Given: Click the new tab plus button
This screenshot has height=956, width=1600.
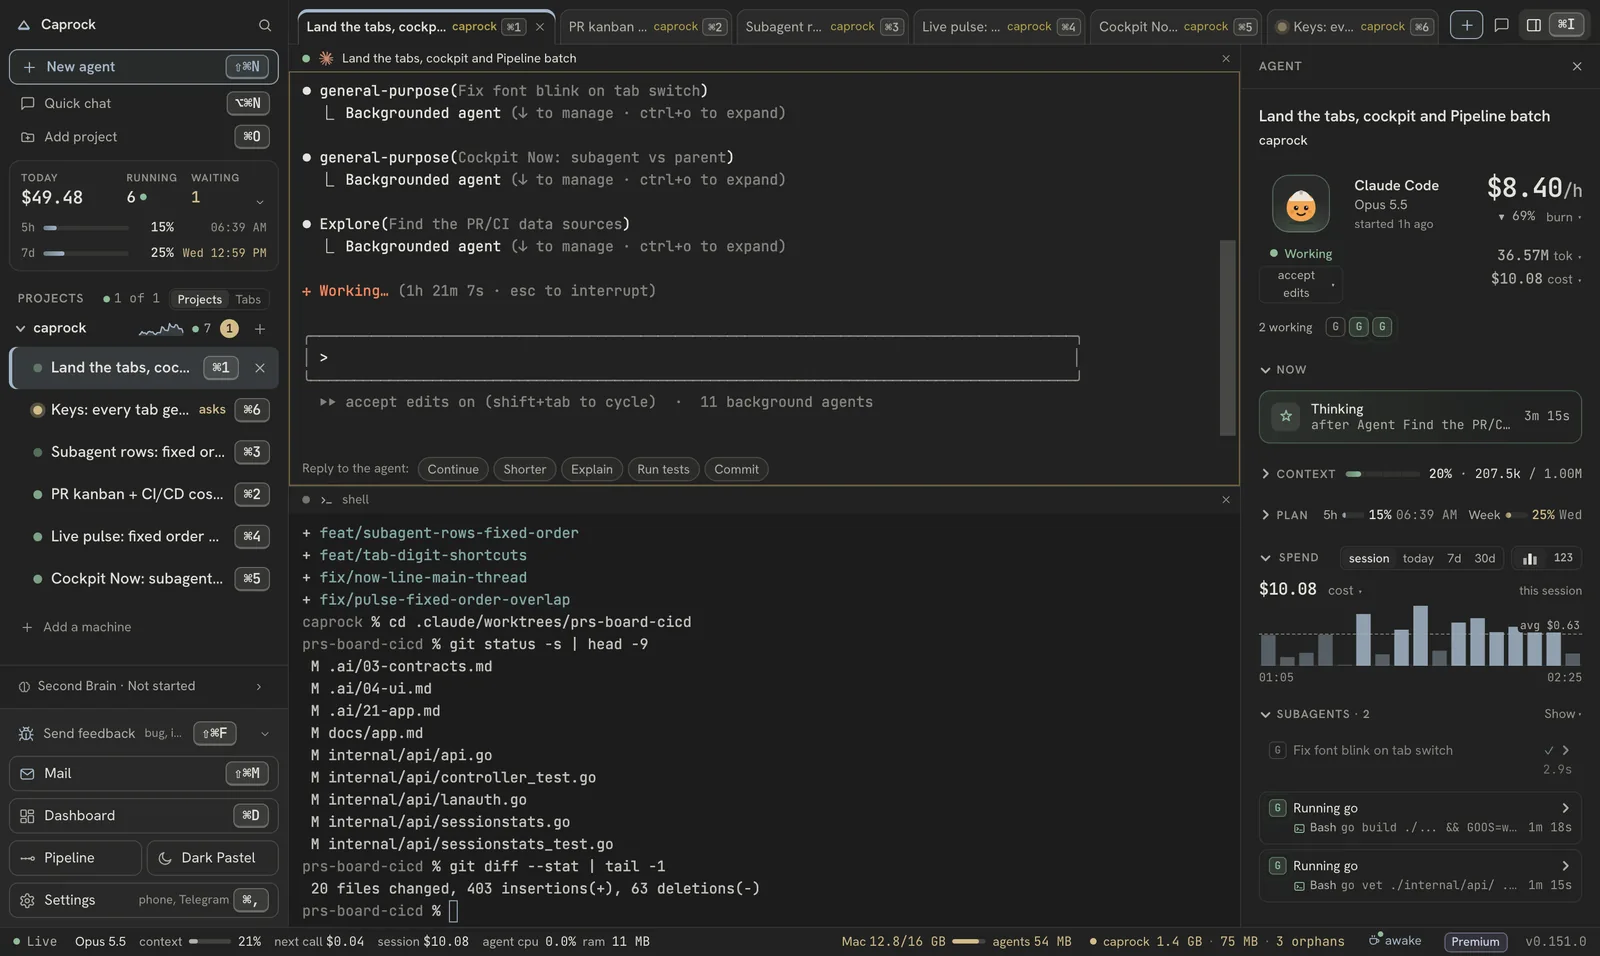Looking at the screenshot, I should pyautogui.click(x=1466, y=26).
